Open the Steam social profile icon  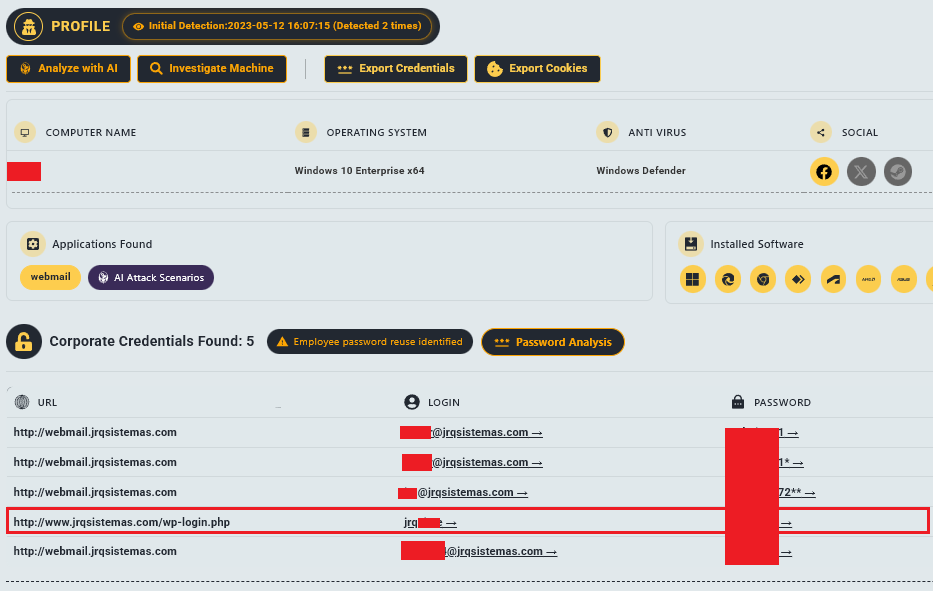(x=897, y=171)
